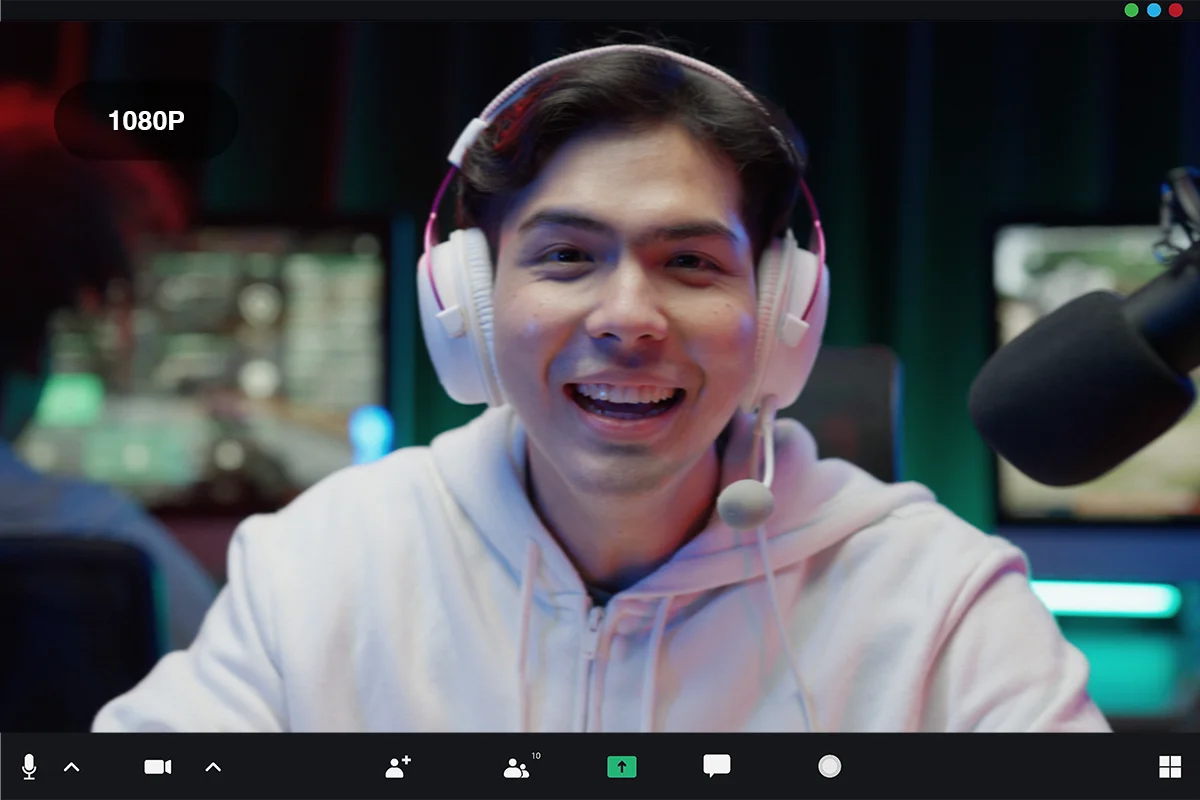
Task: Expand the microphone audio options chevron
Action: click(x=72, y=767)
